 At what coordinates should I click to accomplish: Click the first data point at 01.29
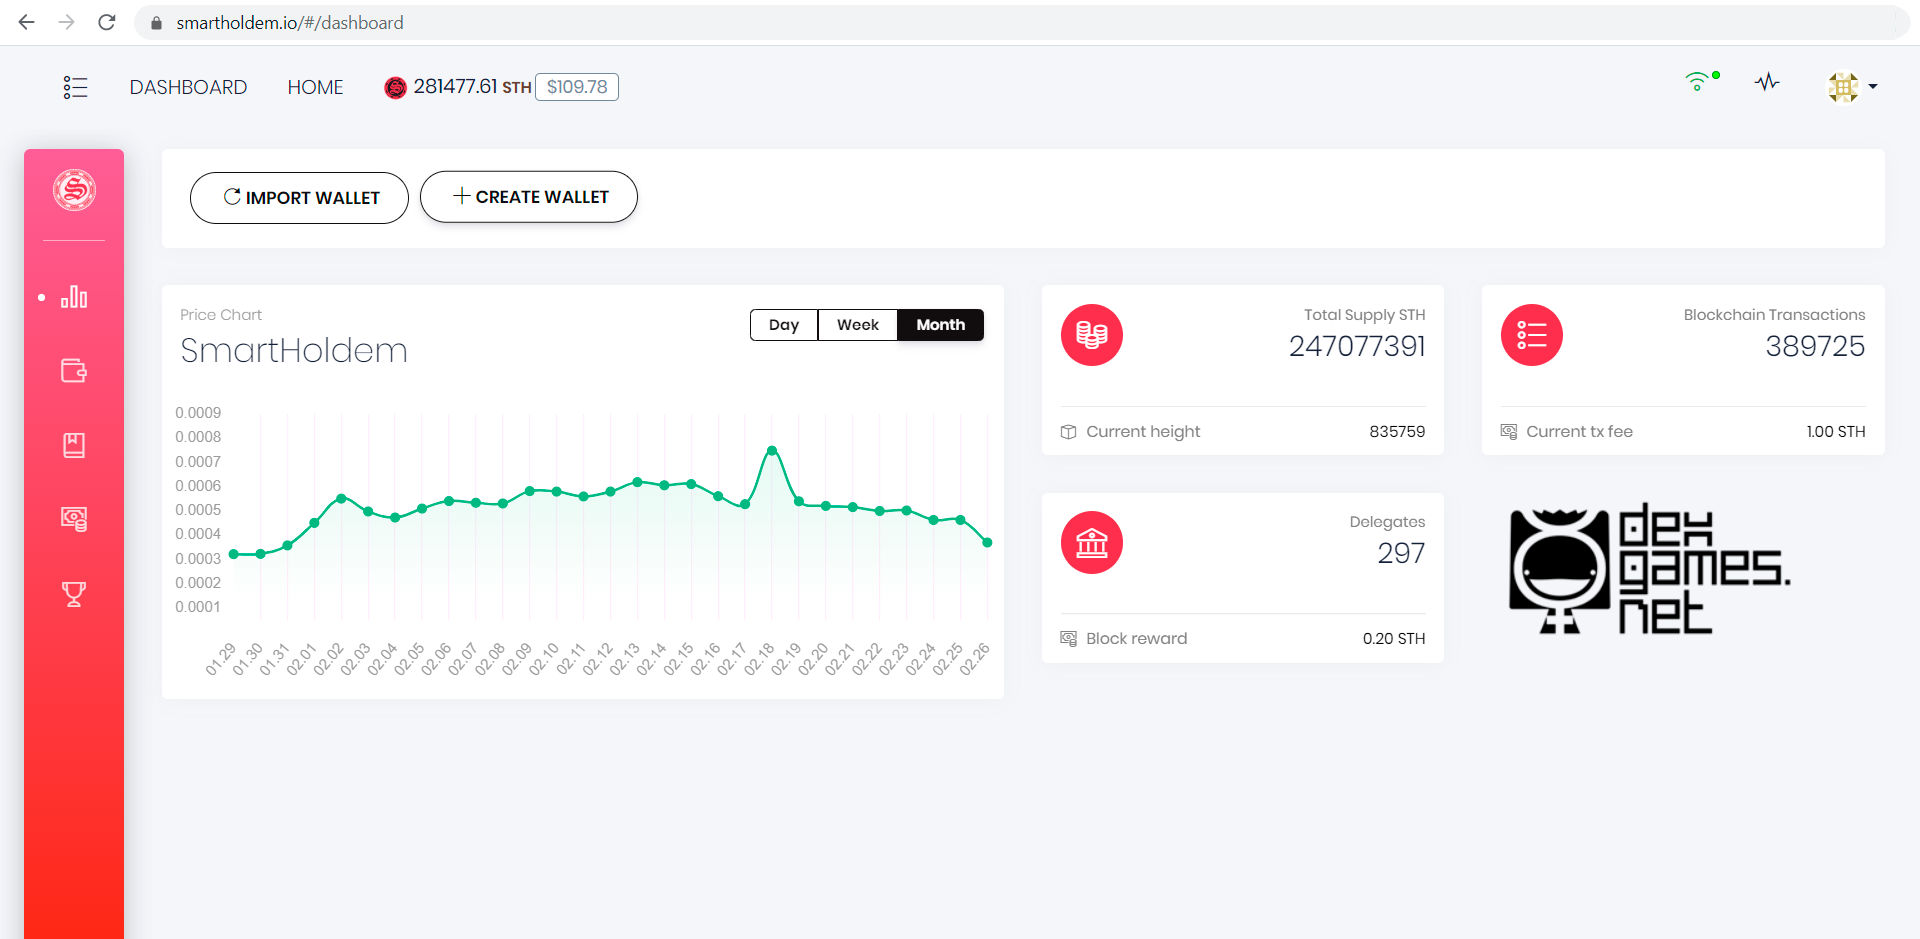pos(234,554)
